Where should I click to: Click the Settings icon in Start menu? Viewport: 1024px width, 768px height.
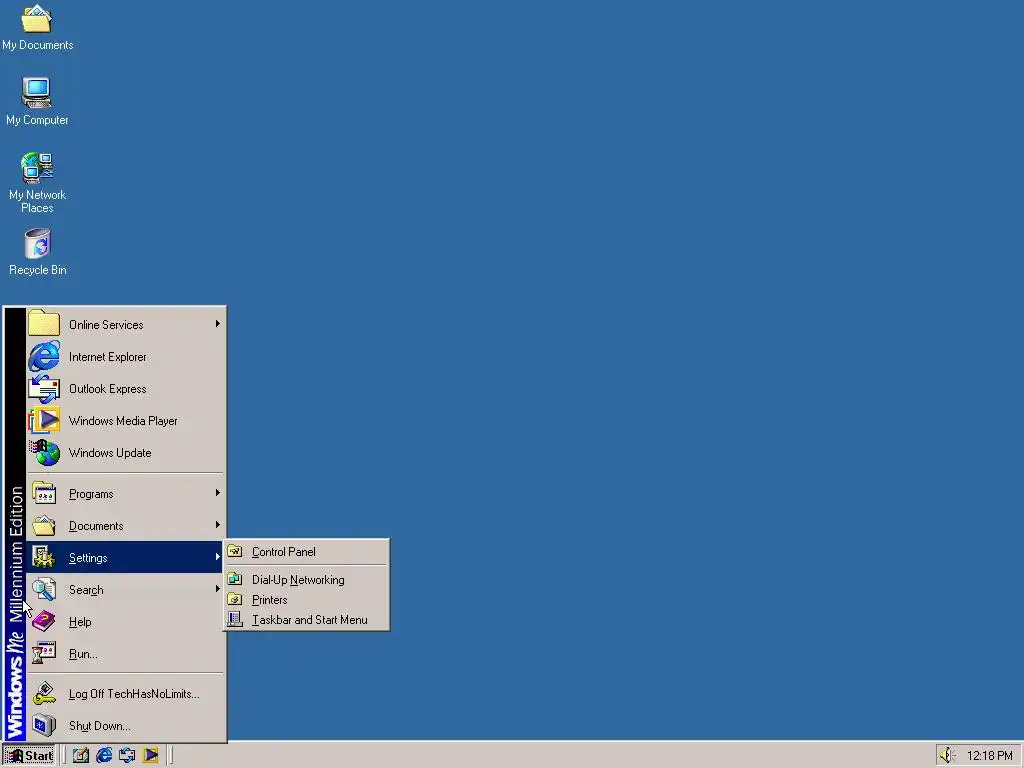tap(44, 557)
